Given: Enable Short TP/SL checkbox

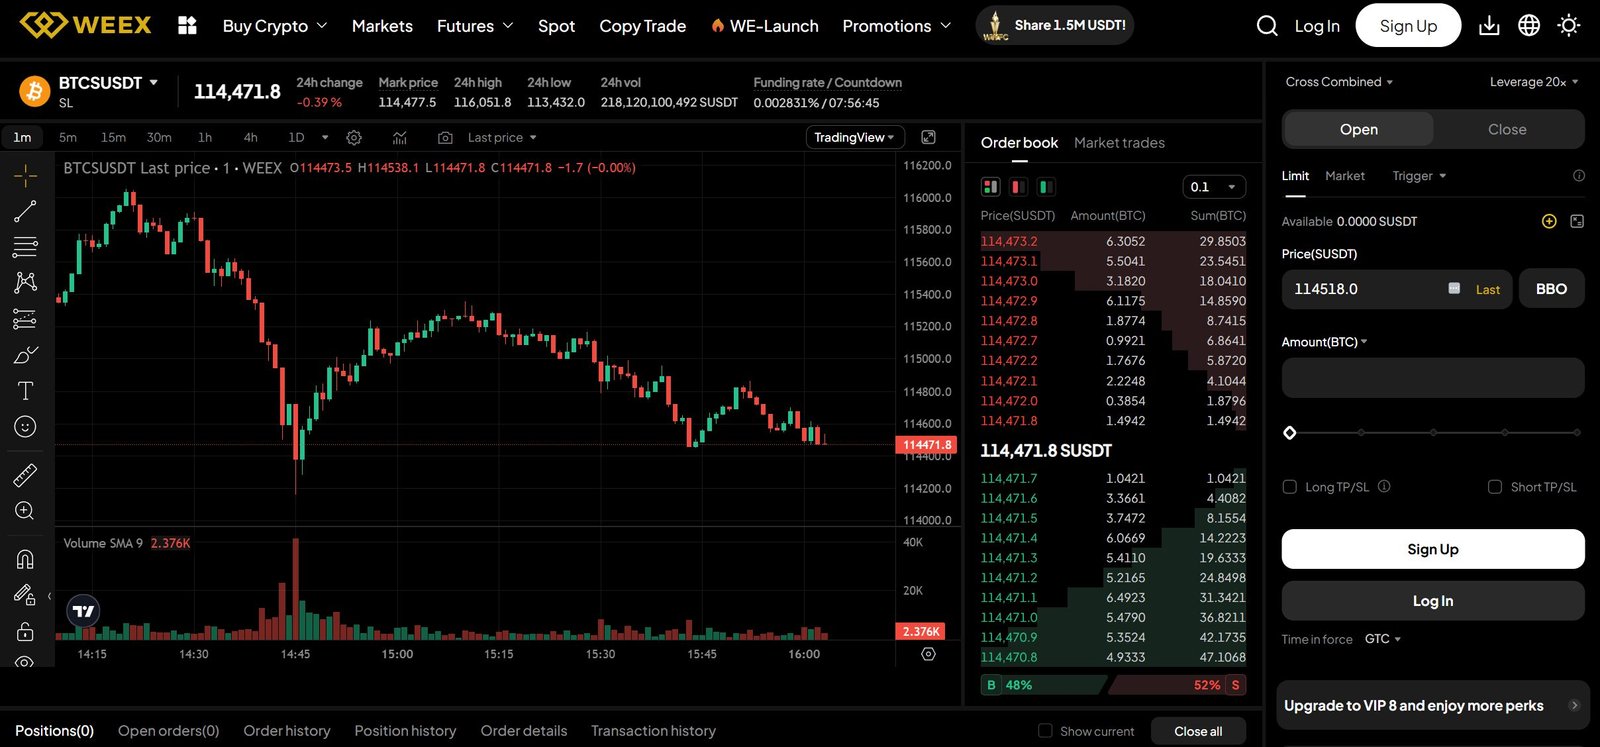Looking at the screenshot, I should [1495, 487].
